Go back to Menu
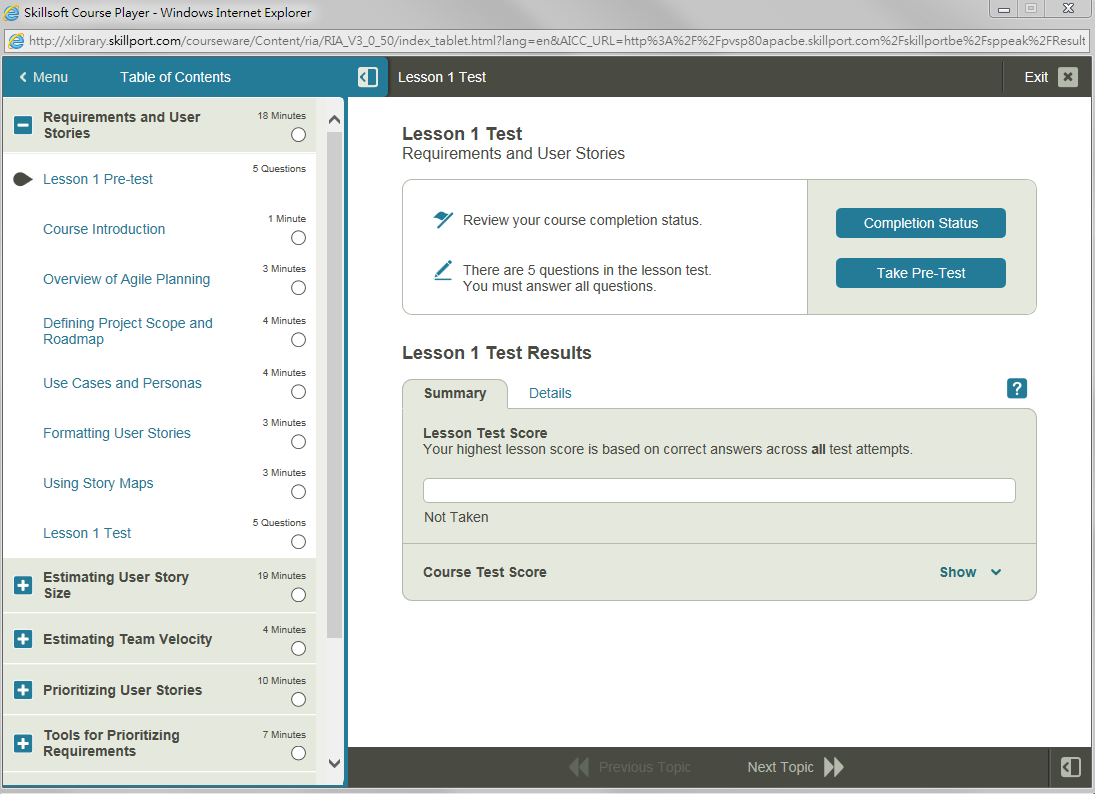This screenshot has width=1095, height=794. [44, 77]
